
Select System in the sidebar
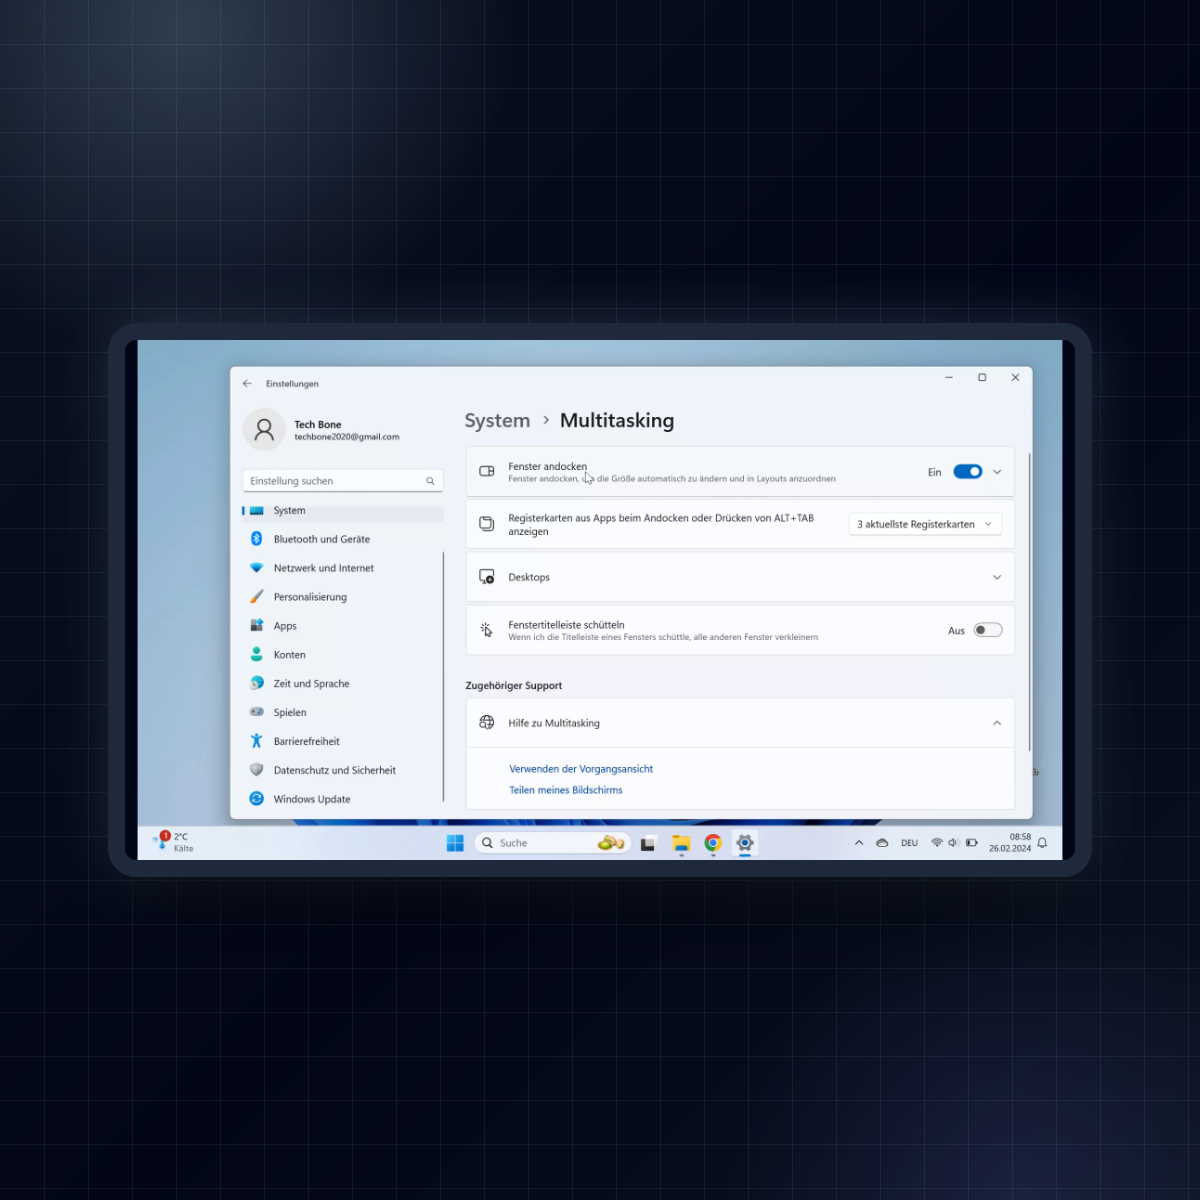click(x=343, y=510)
